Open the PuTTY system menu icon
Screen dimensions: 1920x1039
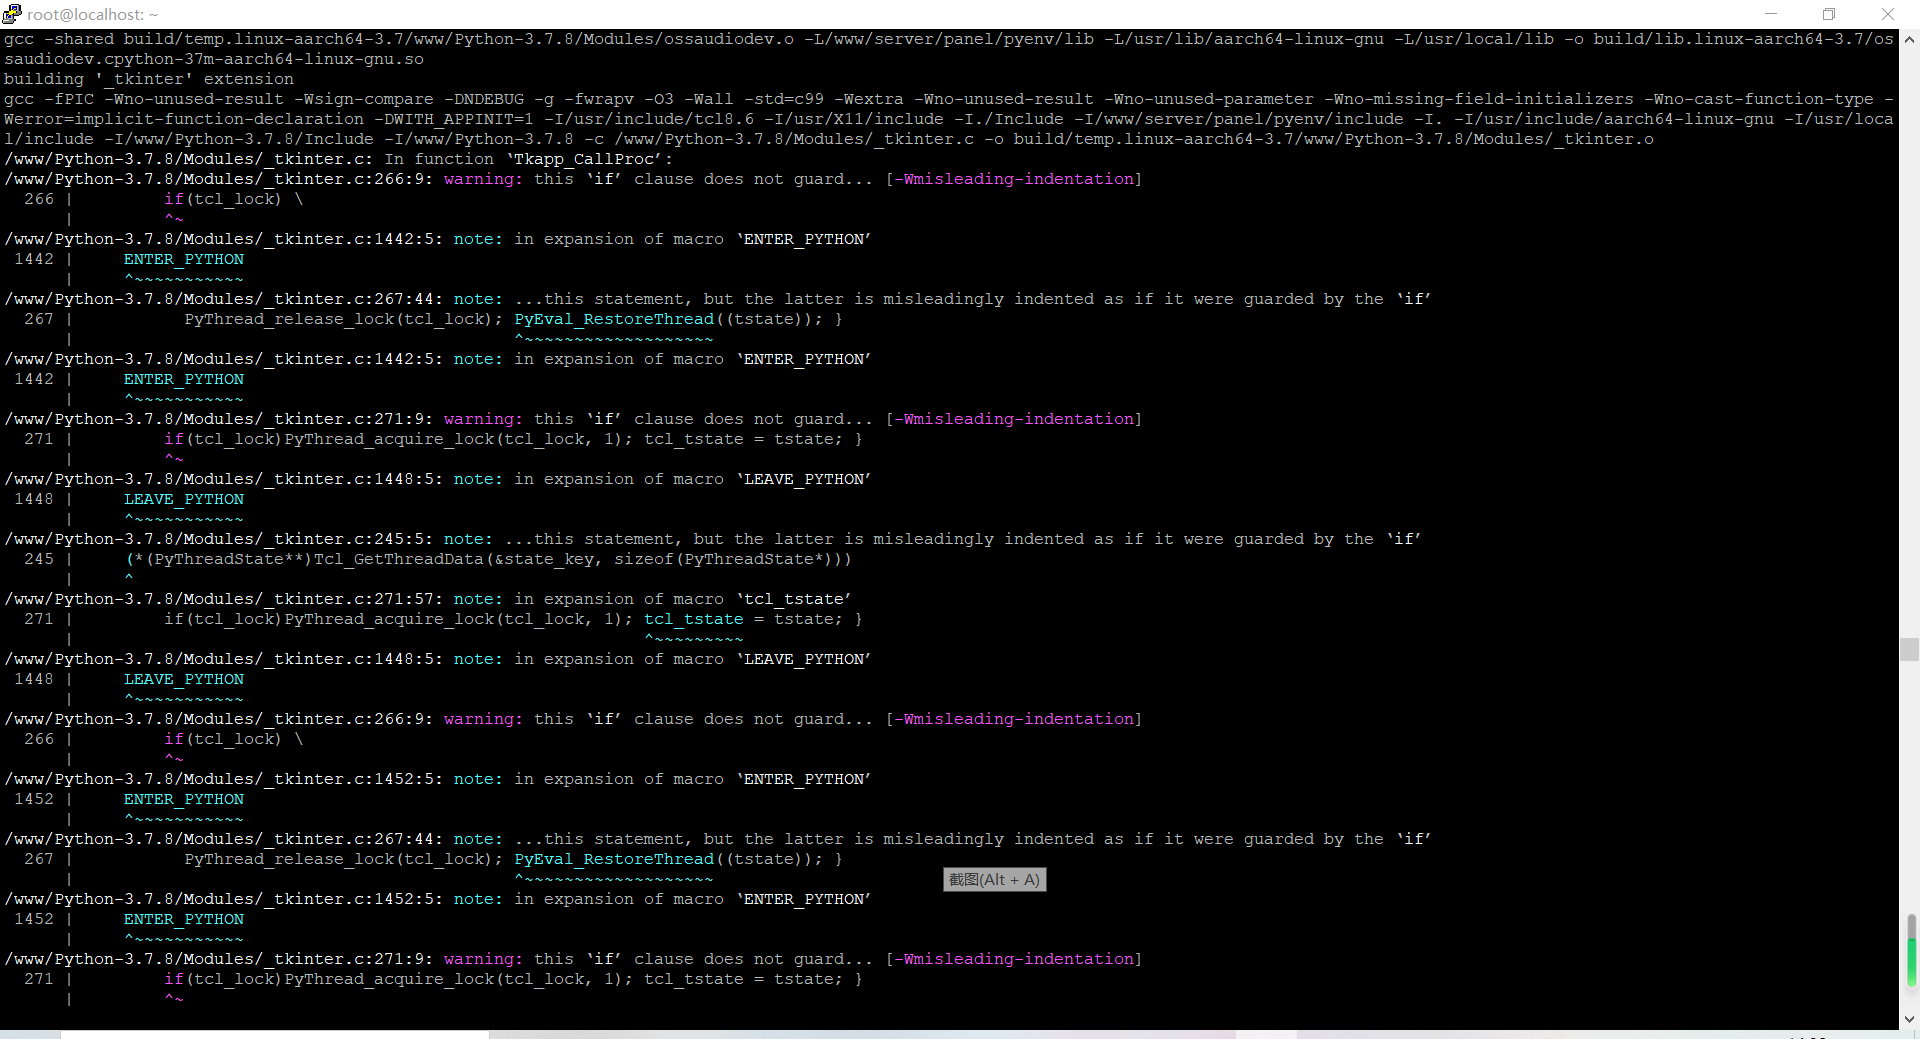(x=12, y=14)
